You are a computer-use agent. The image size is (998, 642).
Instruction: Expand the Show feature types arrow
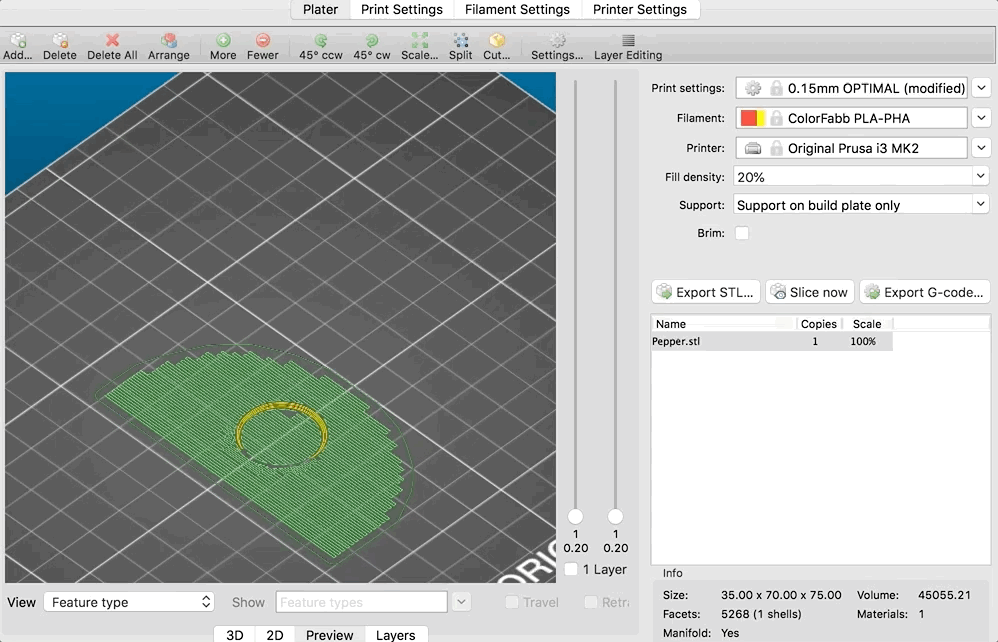click(461, 602)
